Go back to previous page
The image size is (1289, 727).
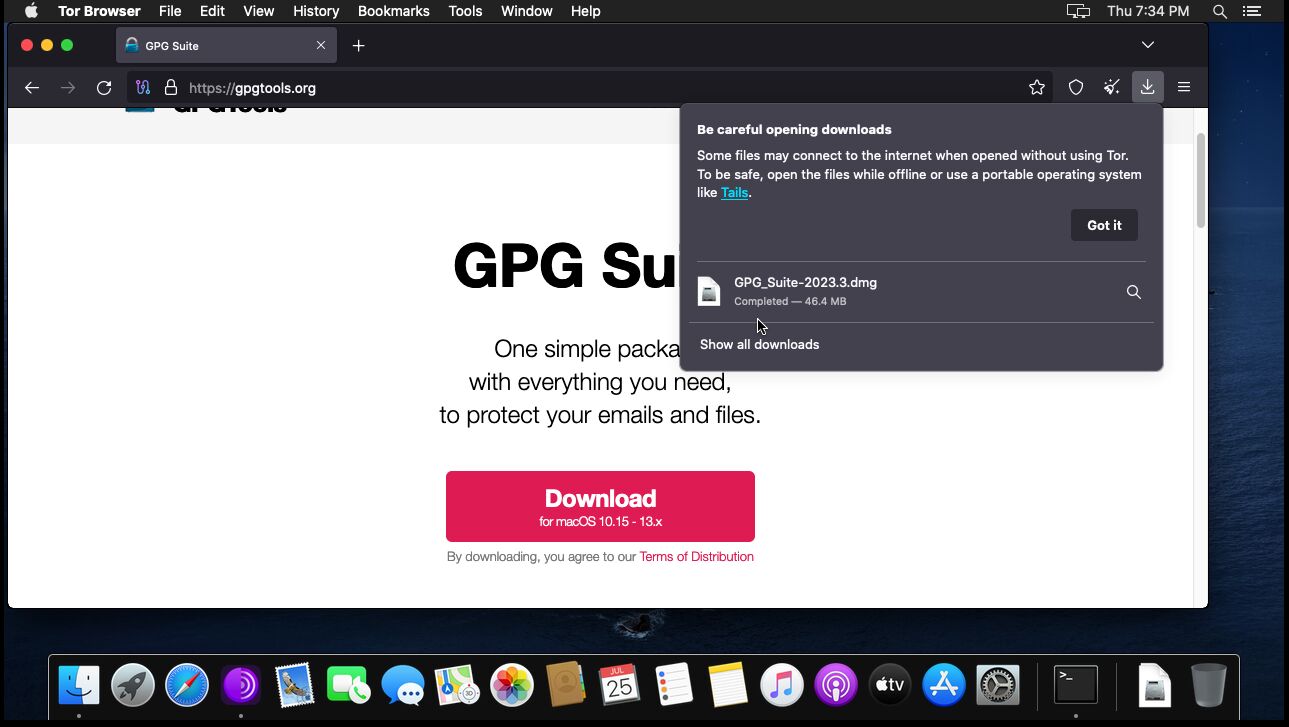click(x=32, y=88)
